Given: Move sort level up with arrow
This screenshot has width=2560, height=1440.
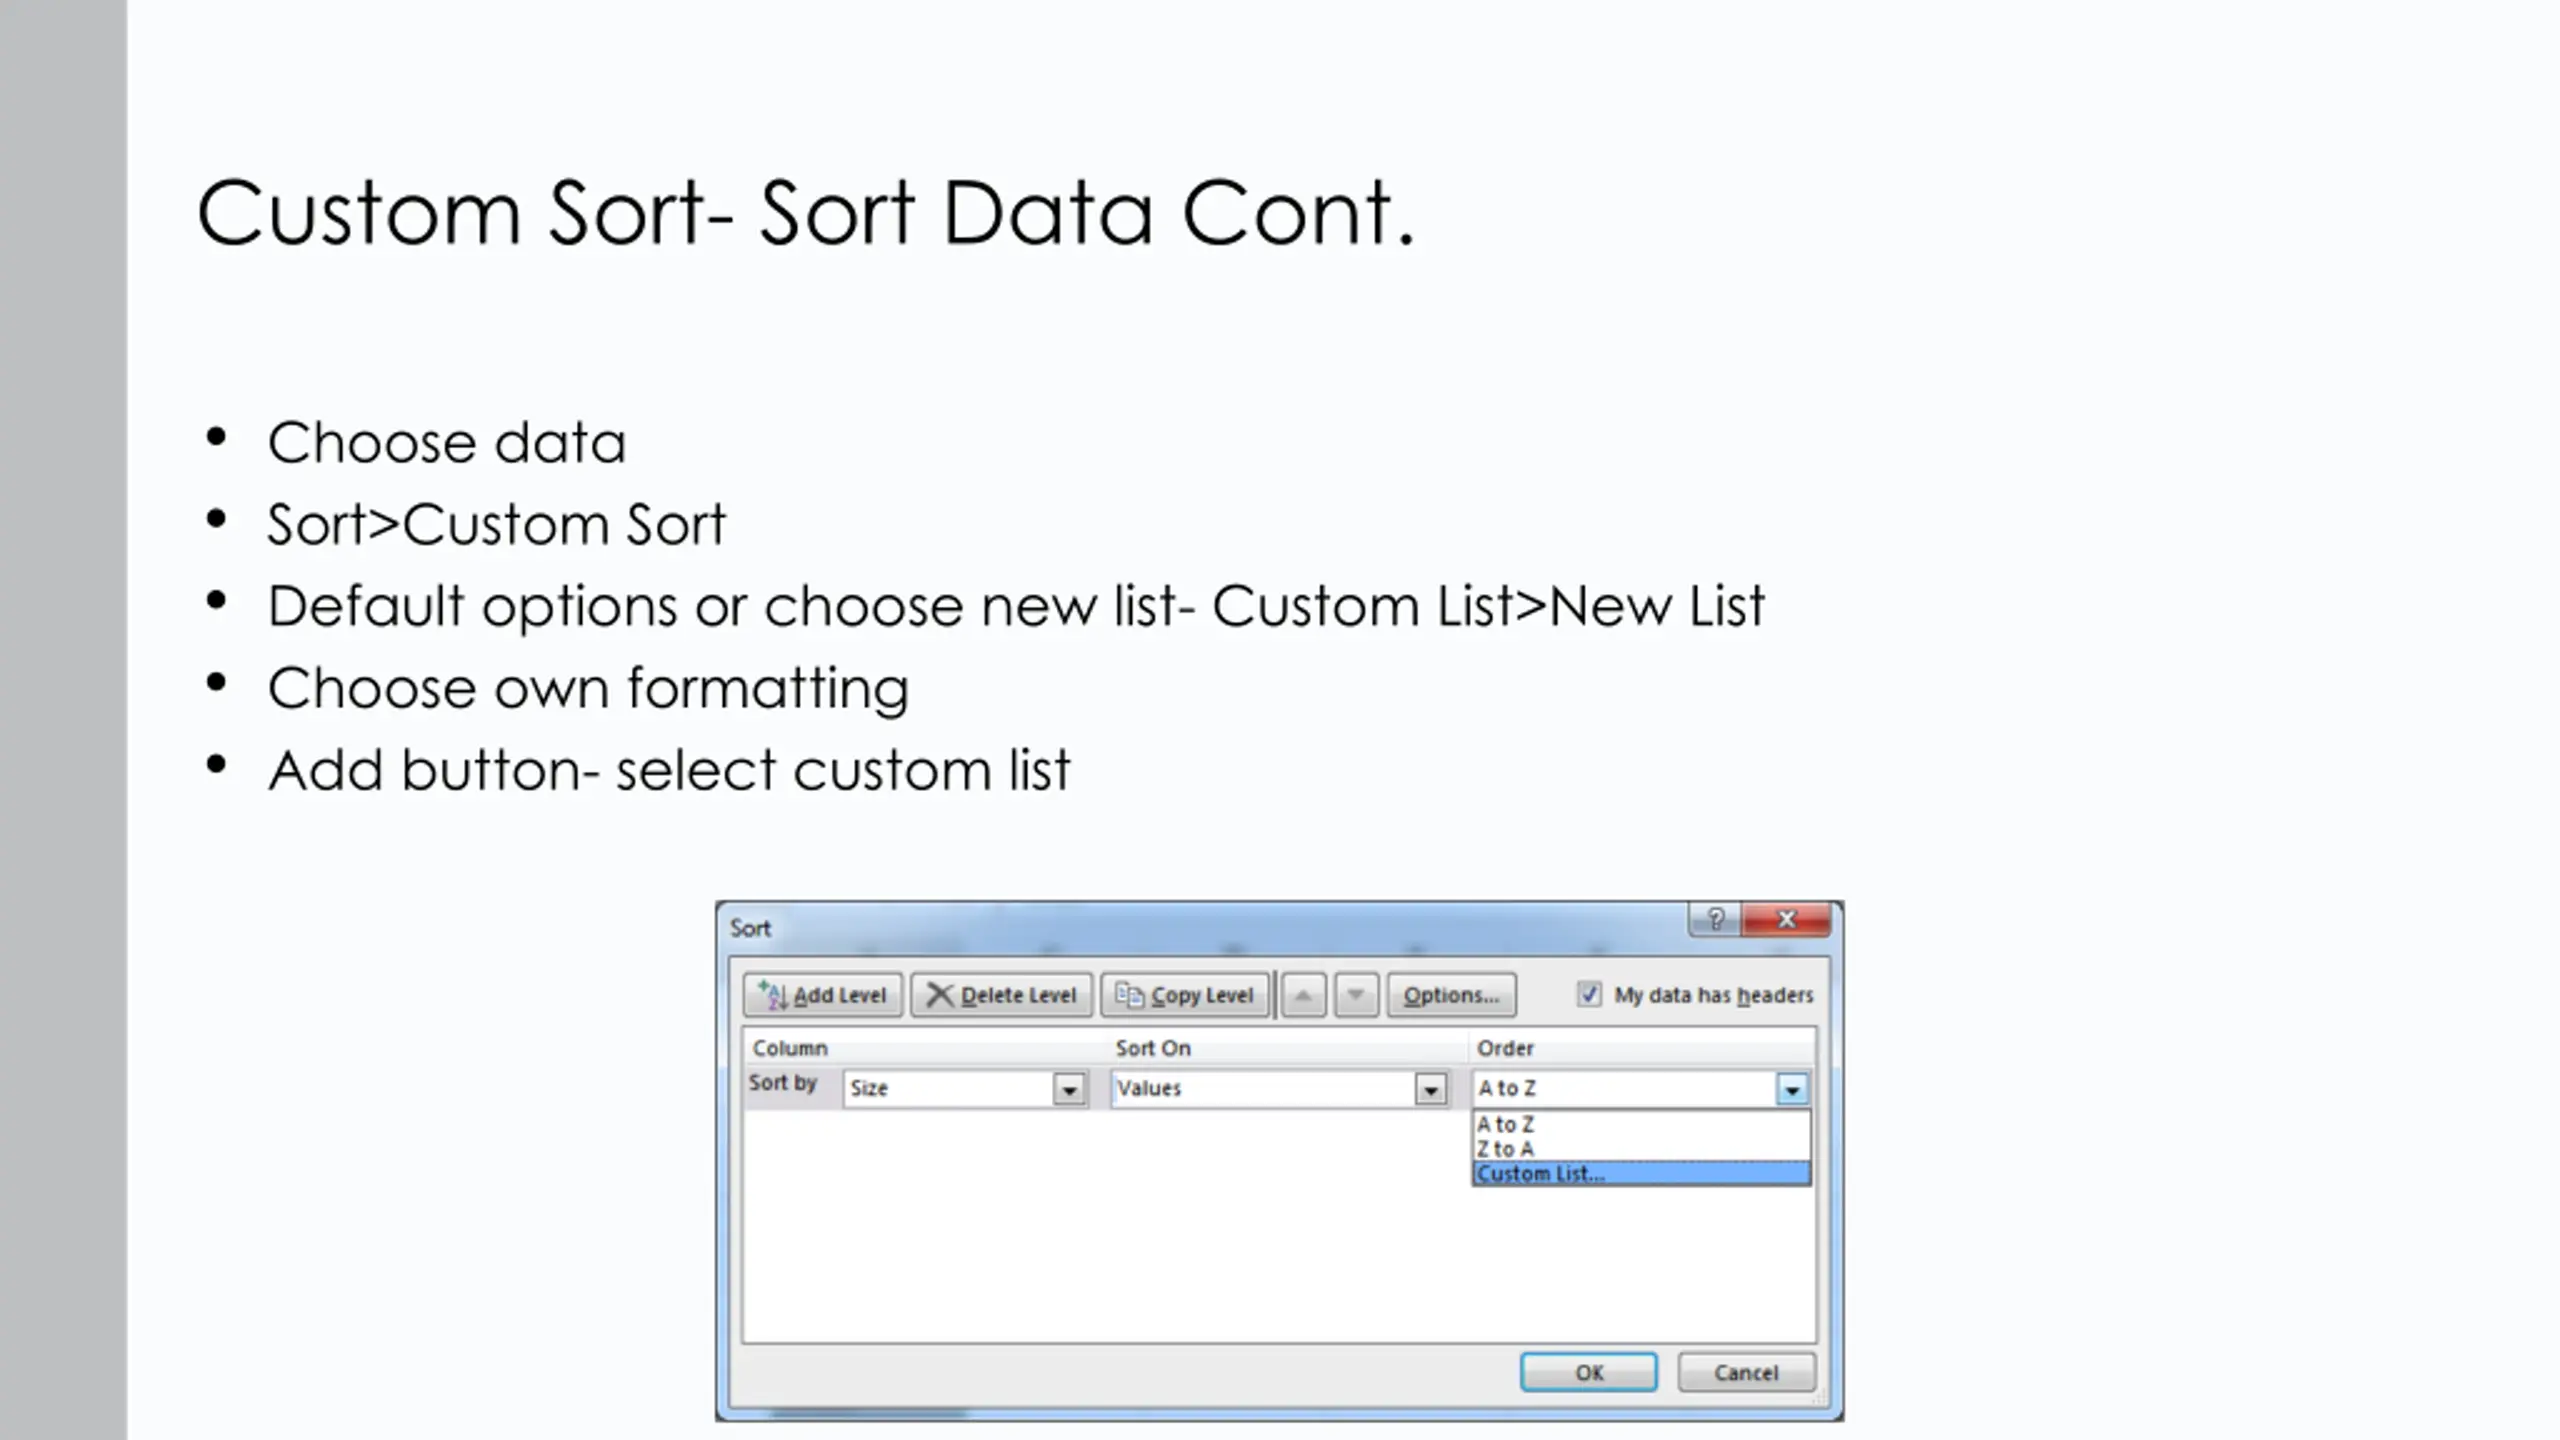Looking at the screenshot, I should 1303,995.
